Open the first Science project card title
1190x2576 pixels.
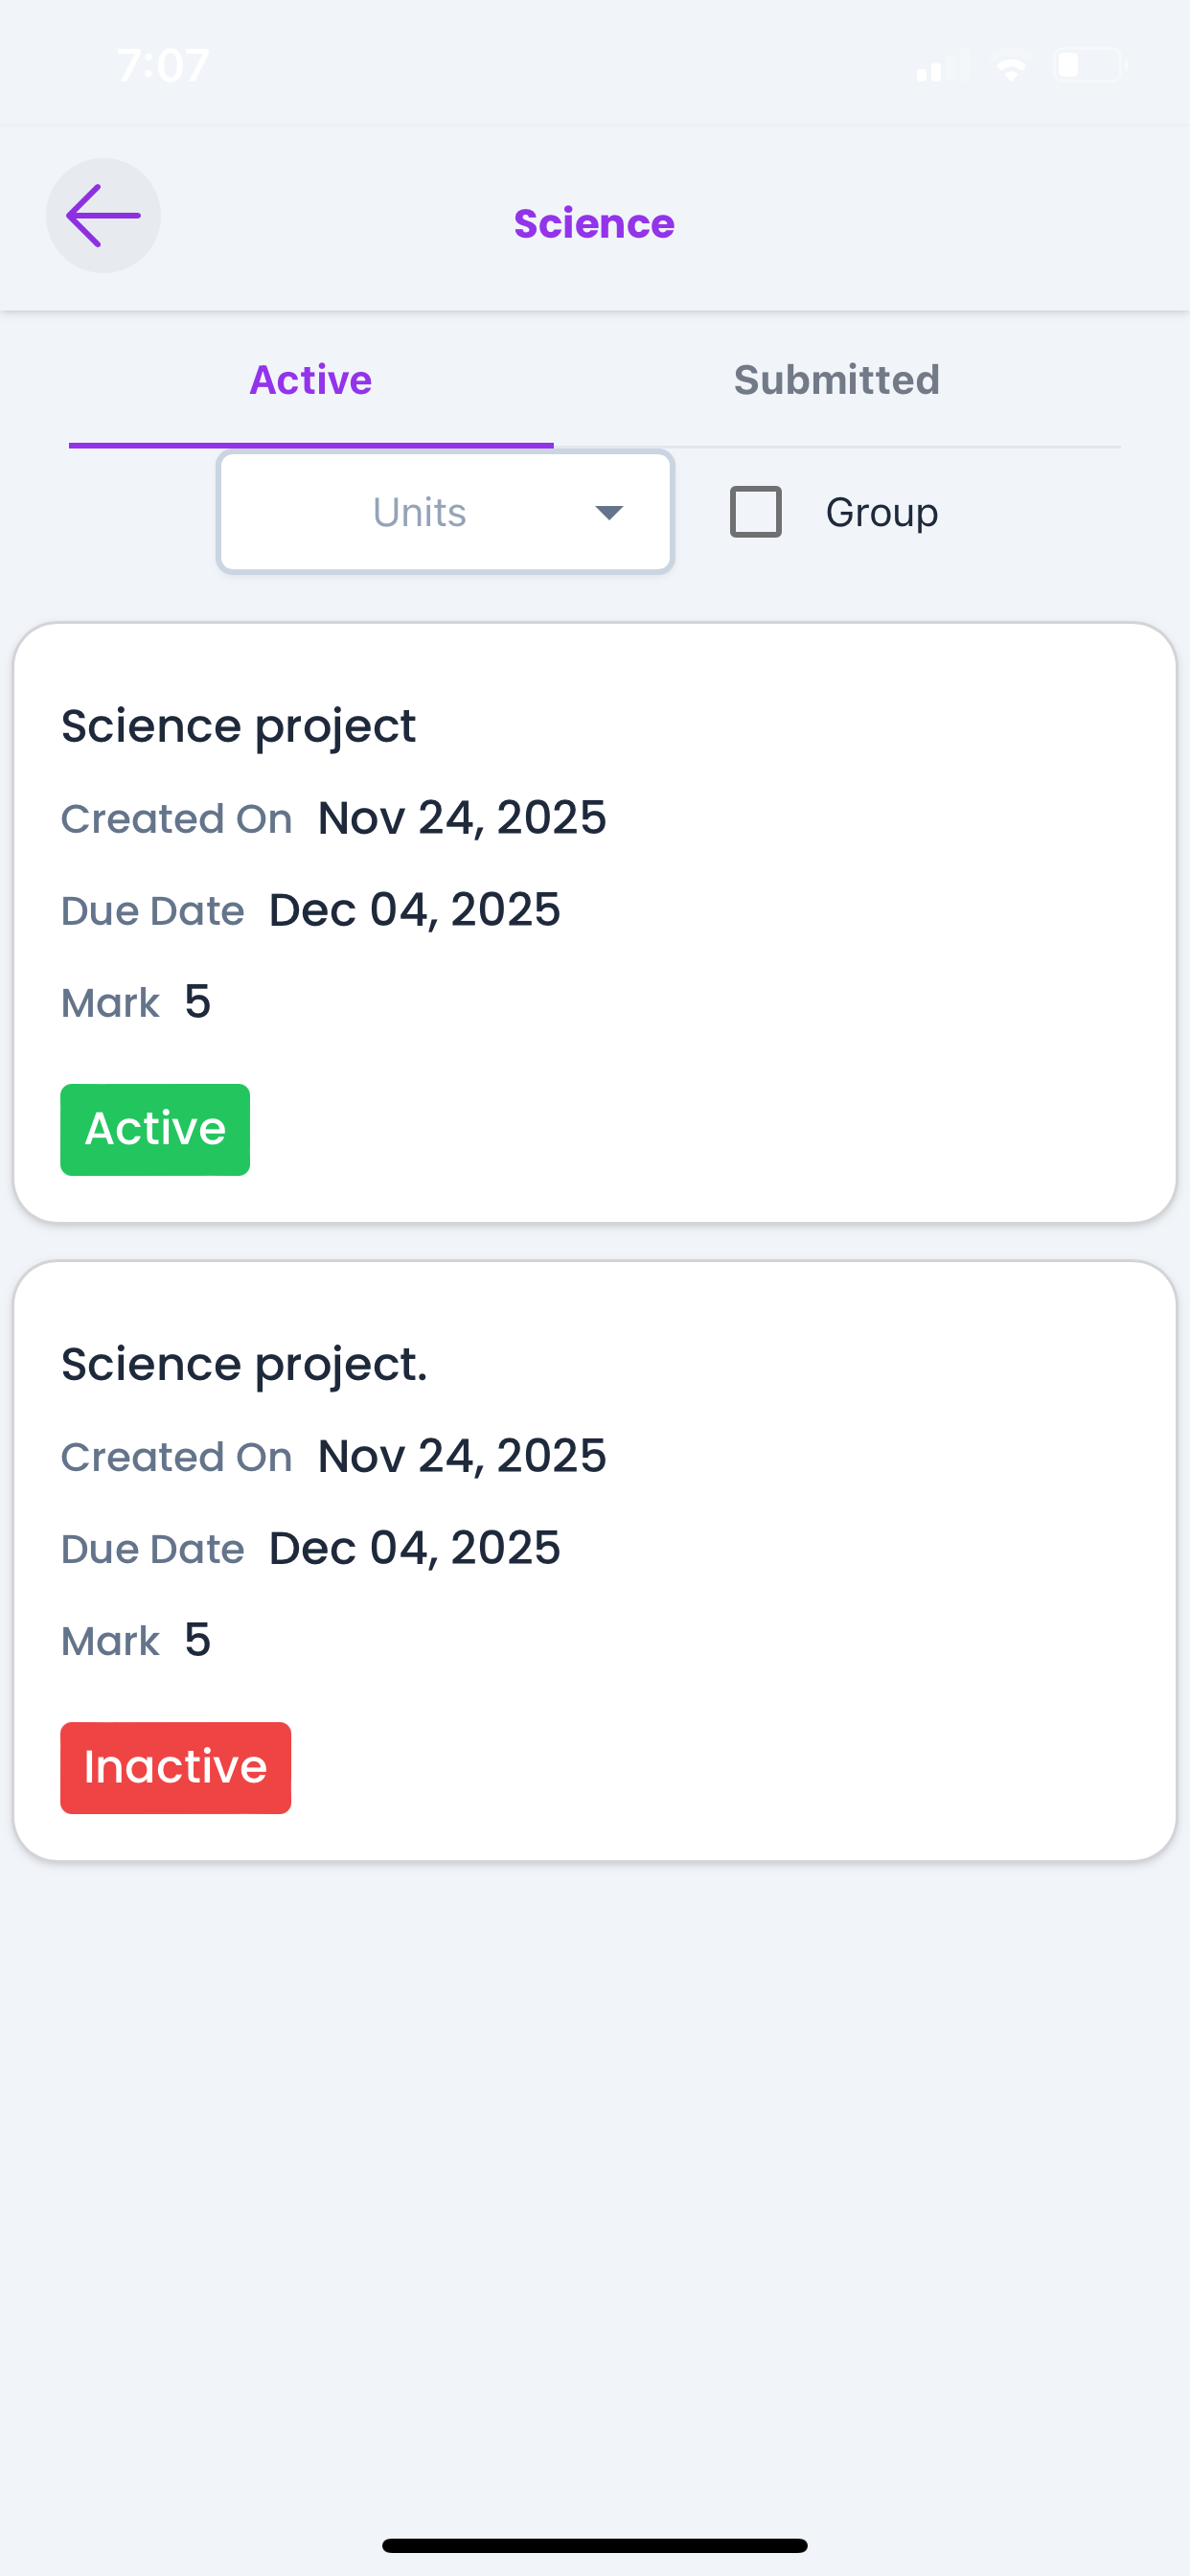[238, 726]
